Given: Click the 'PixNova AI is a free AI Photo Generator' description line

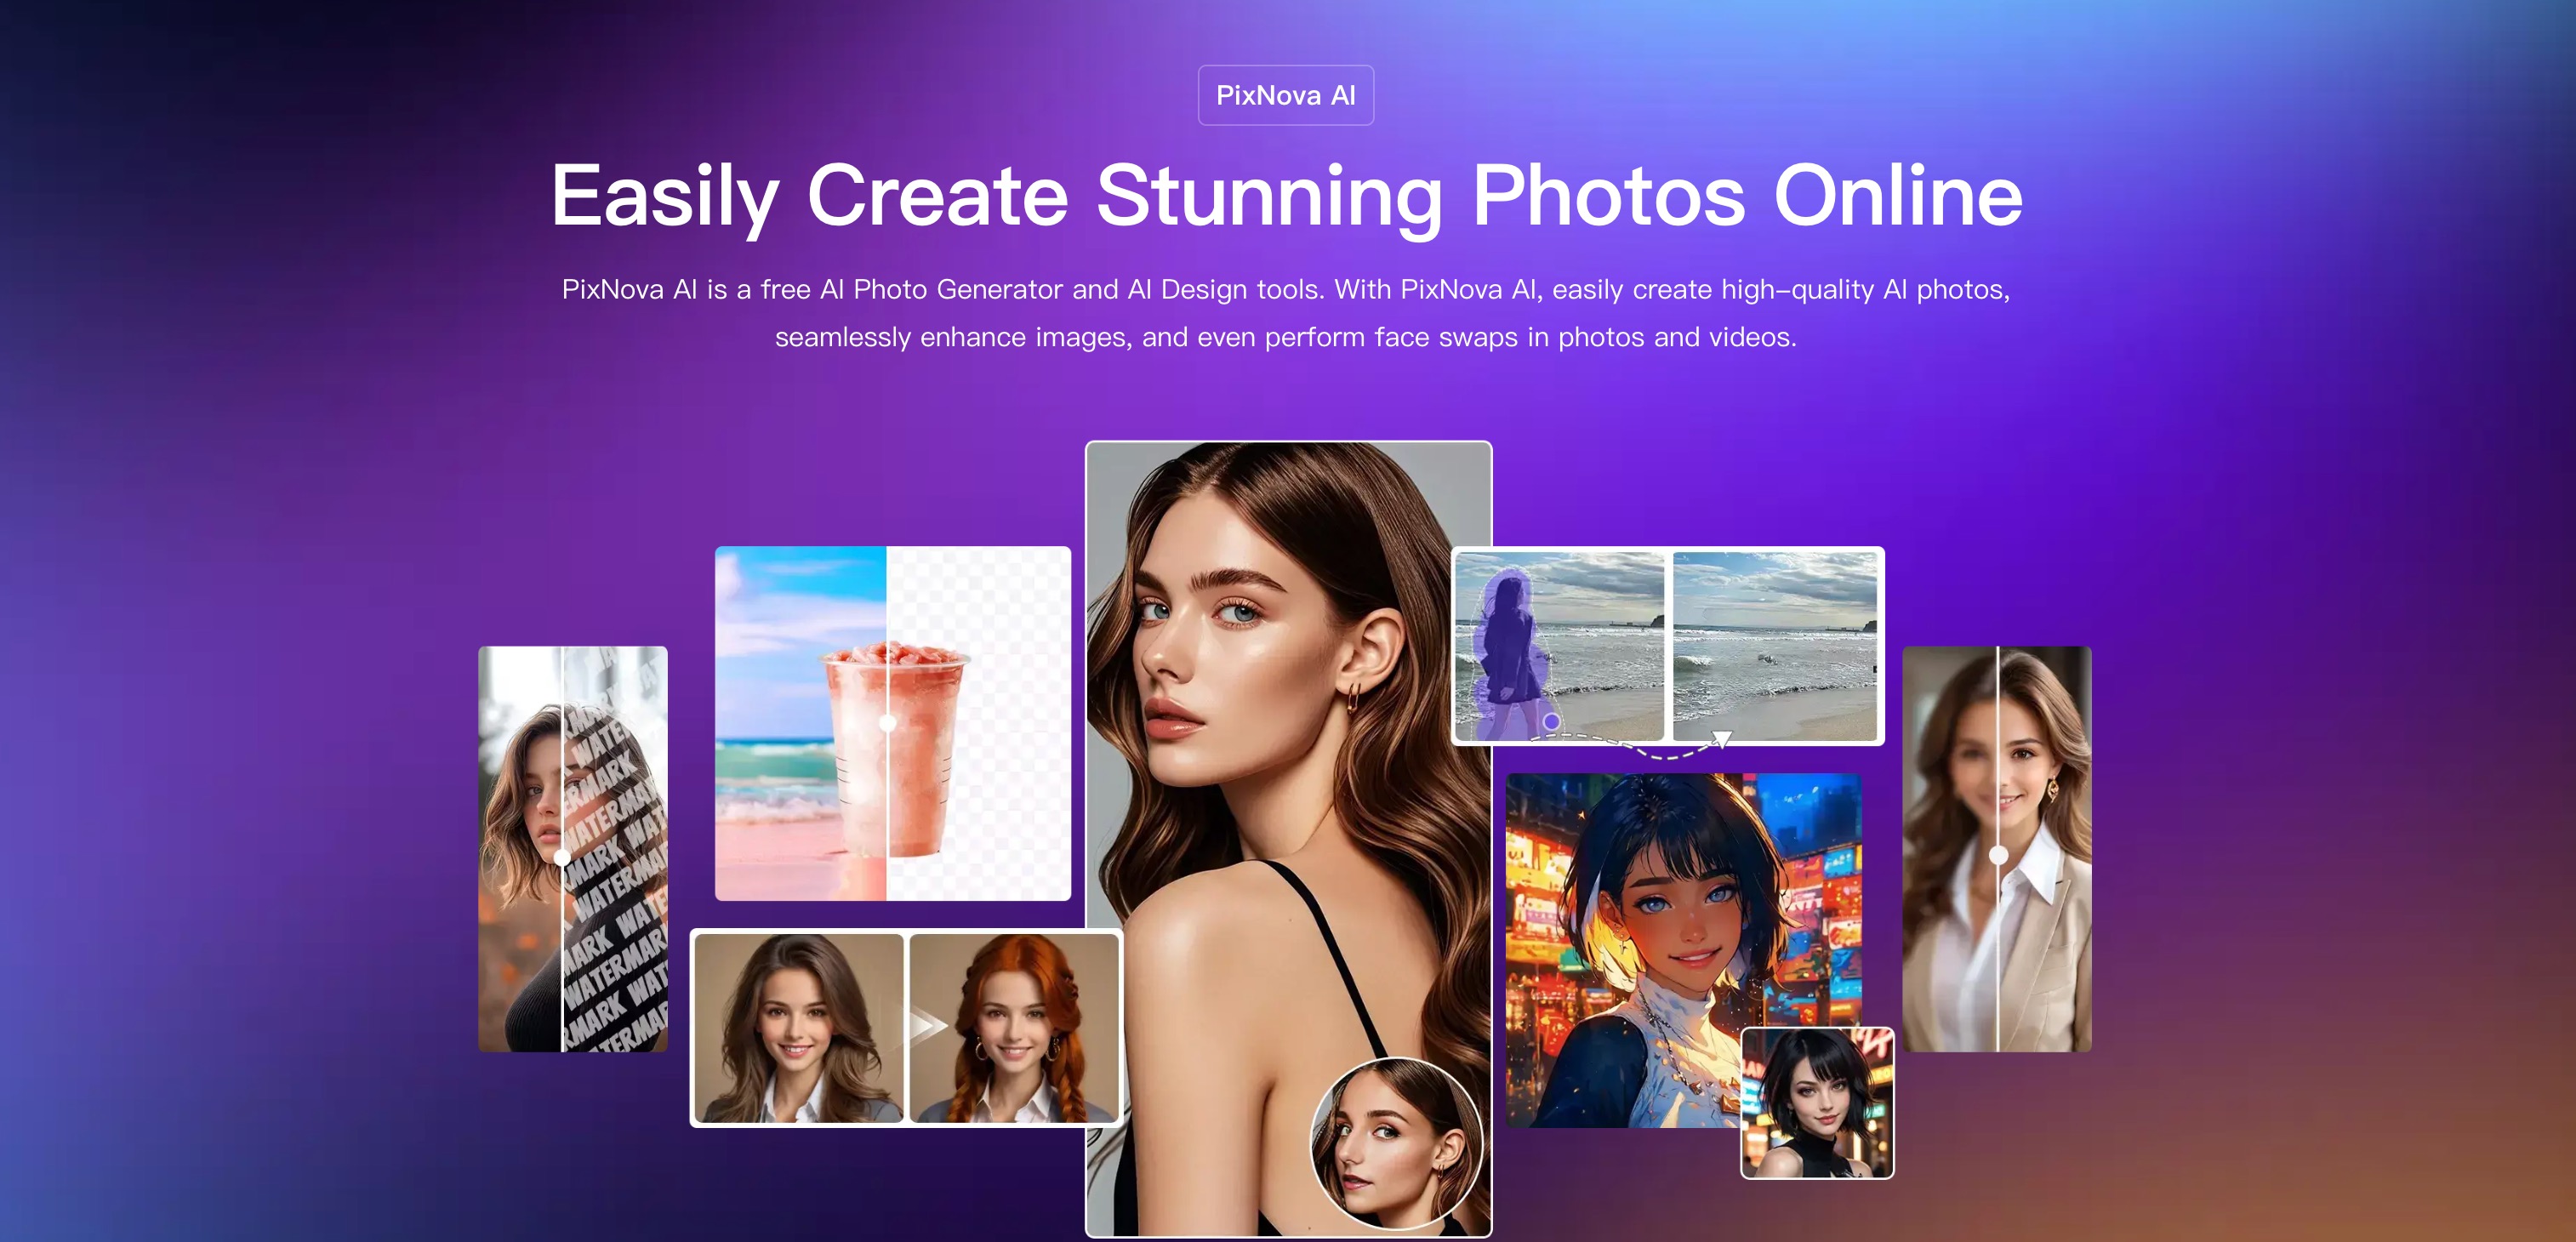Looking at the screenshot, I should pyautogui.click(x=1286, y=289).
